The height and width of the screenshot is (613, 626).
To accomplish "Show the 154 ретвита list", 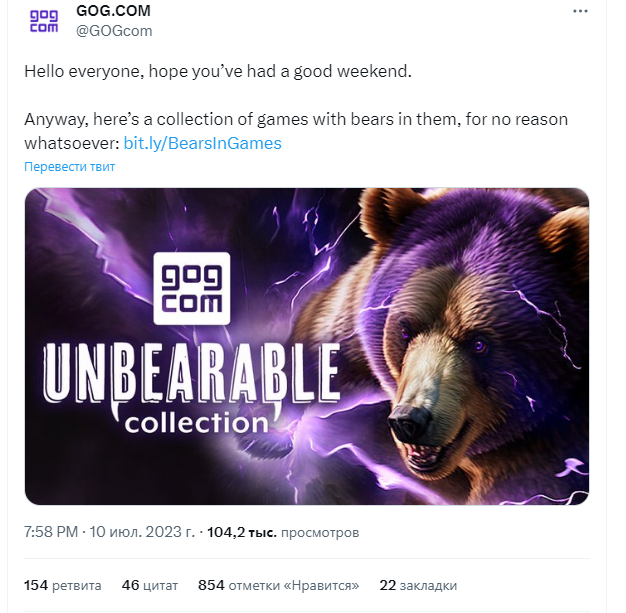I will pos(62,585).
